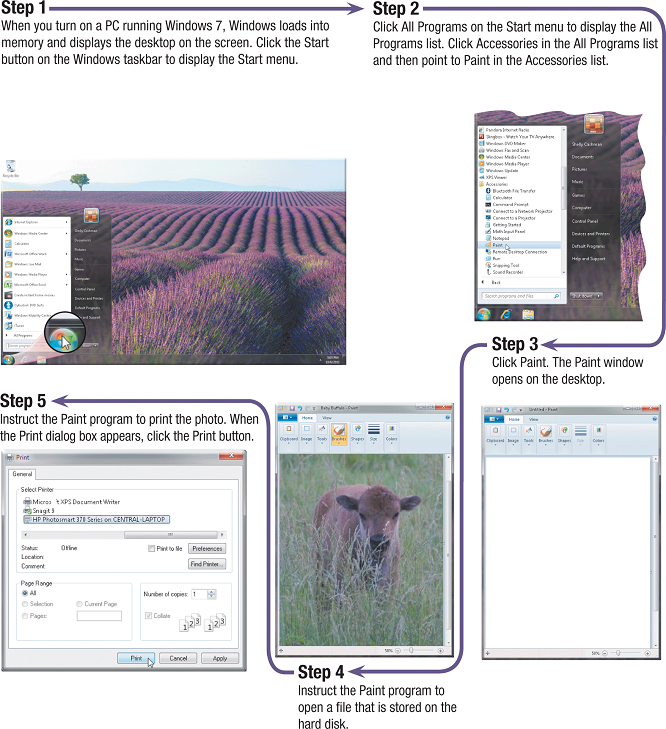Screen dimensions: 666x729
Task: Click the Undo icon in the Untitled Paint title bar
Action: pyautogui.click(x=506, y=410)
